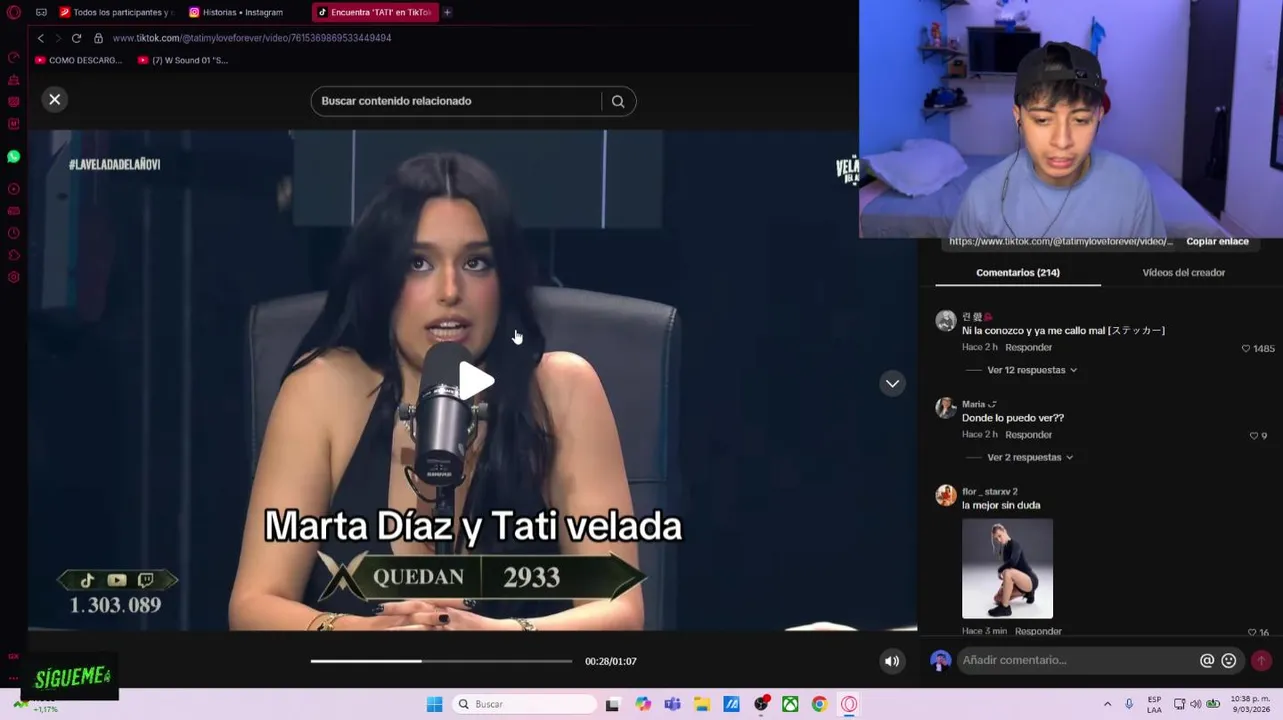The height and width of the screenshot is (720, 1283).
Task: Close the TikTok video viewer
Action: (x=55, y=99)
